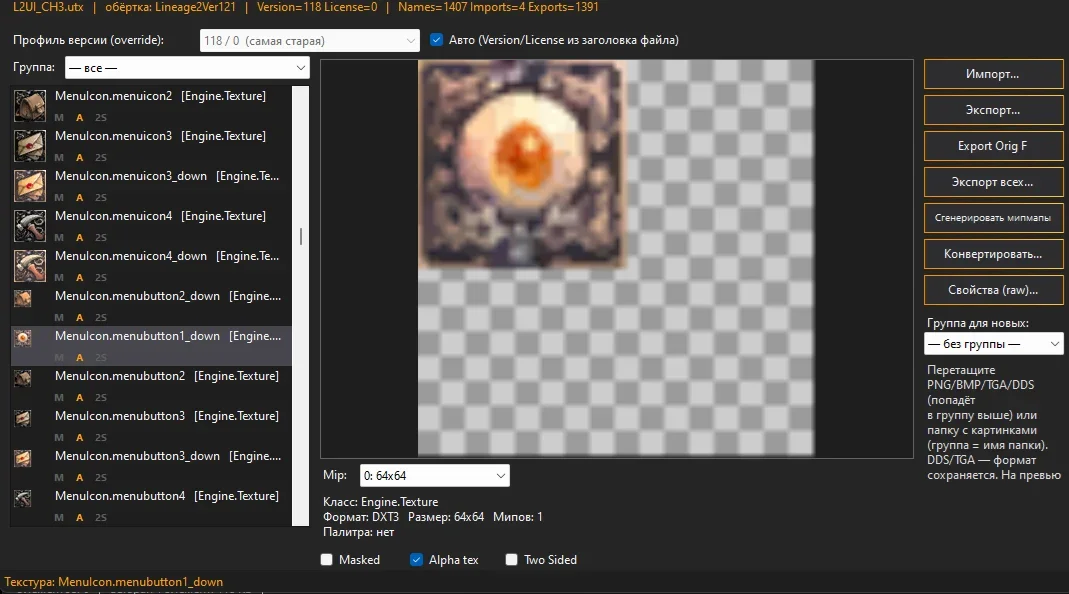Click the MenuIcon.menuicon4 hammer thumbnail
The width and height of the screenshot is (1069, 594).
coord(30,226)
